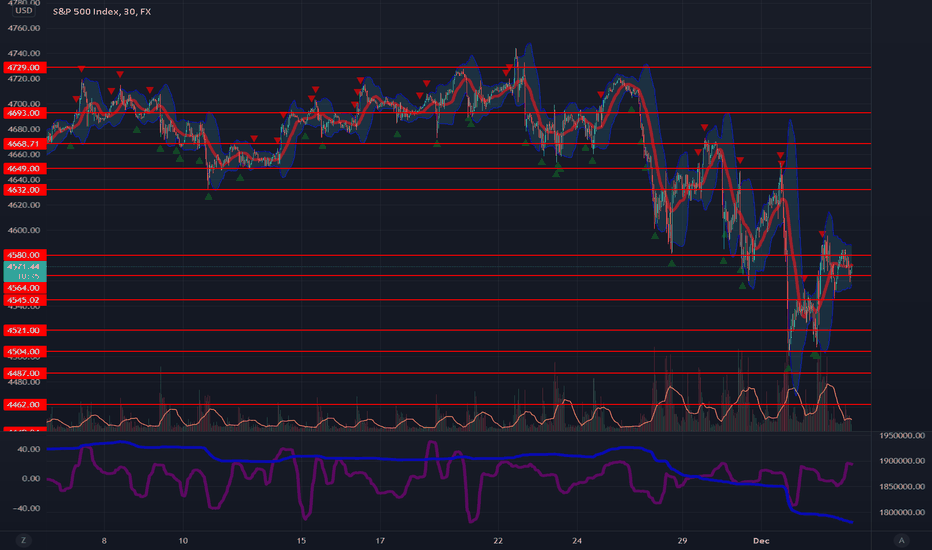This screenshot has height=550, width=932.
Task: Select the 4668.71 horizontal line price label
Action: point(24,144)
